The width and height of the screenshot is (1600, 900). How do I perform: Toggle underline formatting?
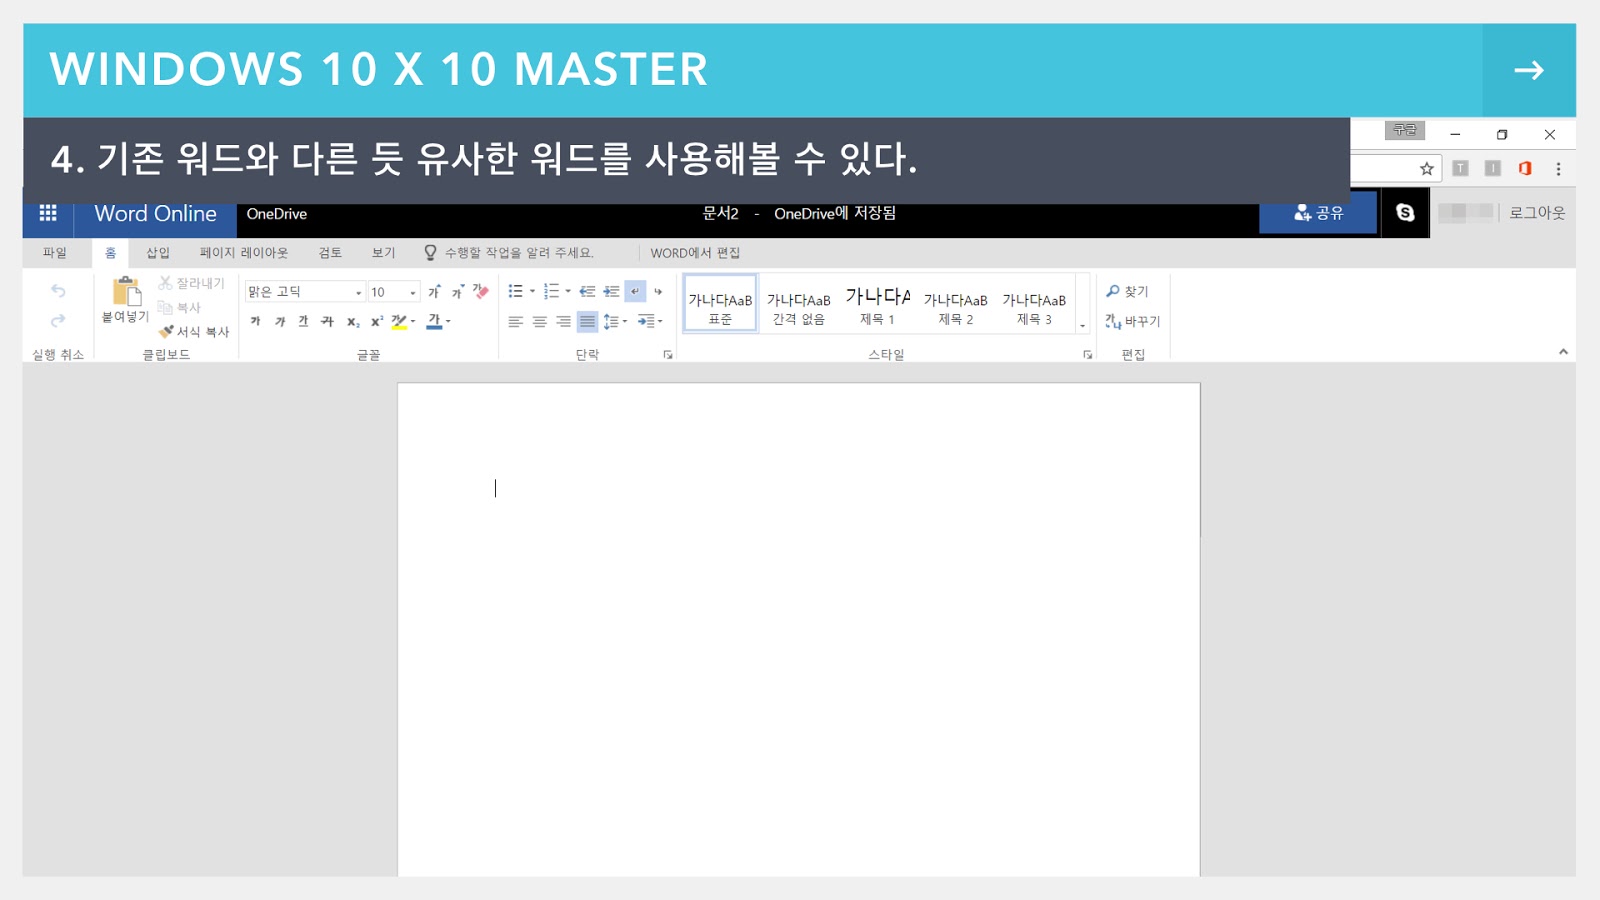(303, 322)
